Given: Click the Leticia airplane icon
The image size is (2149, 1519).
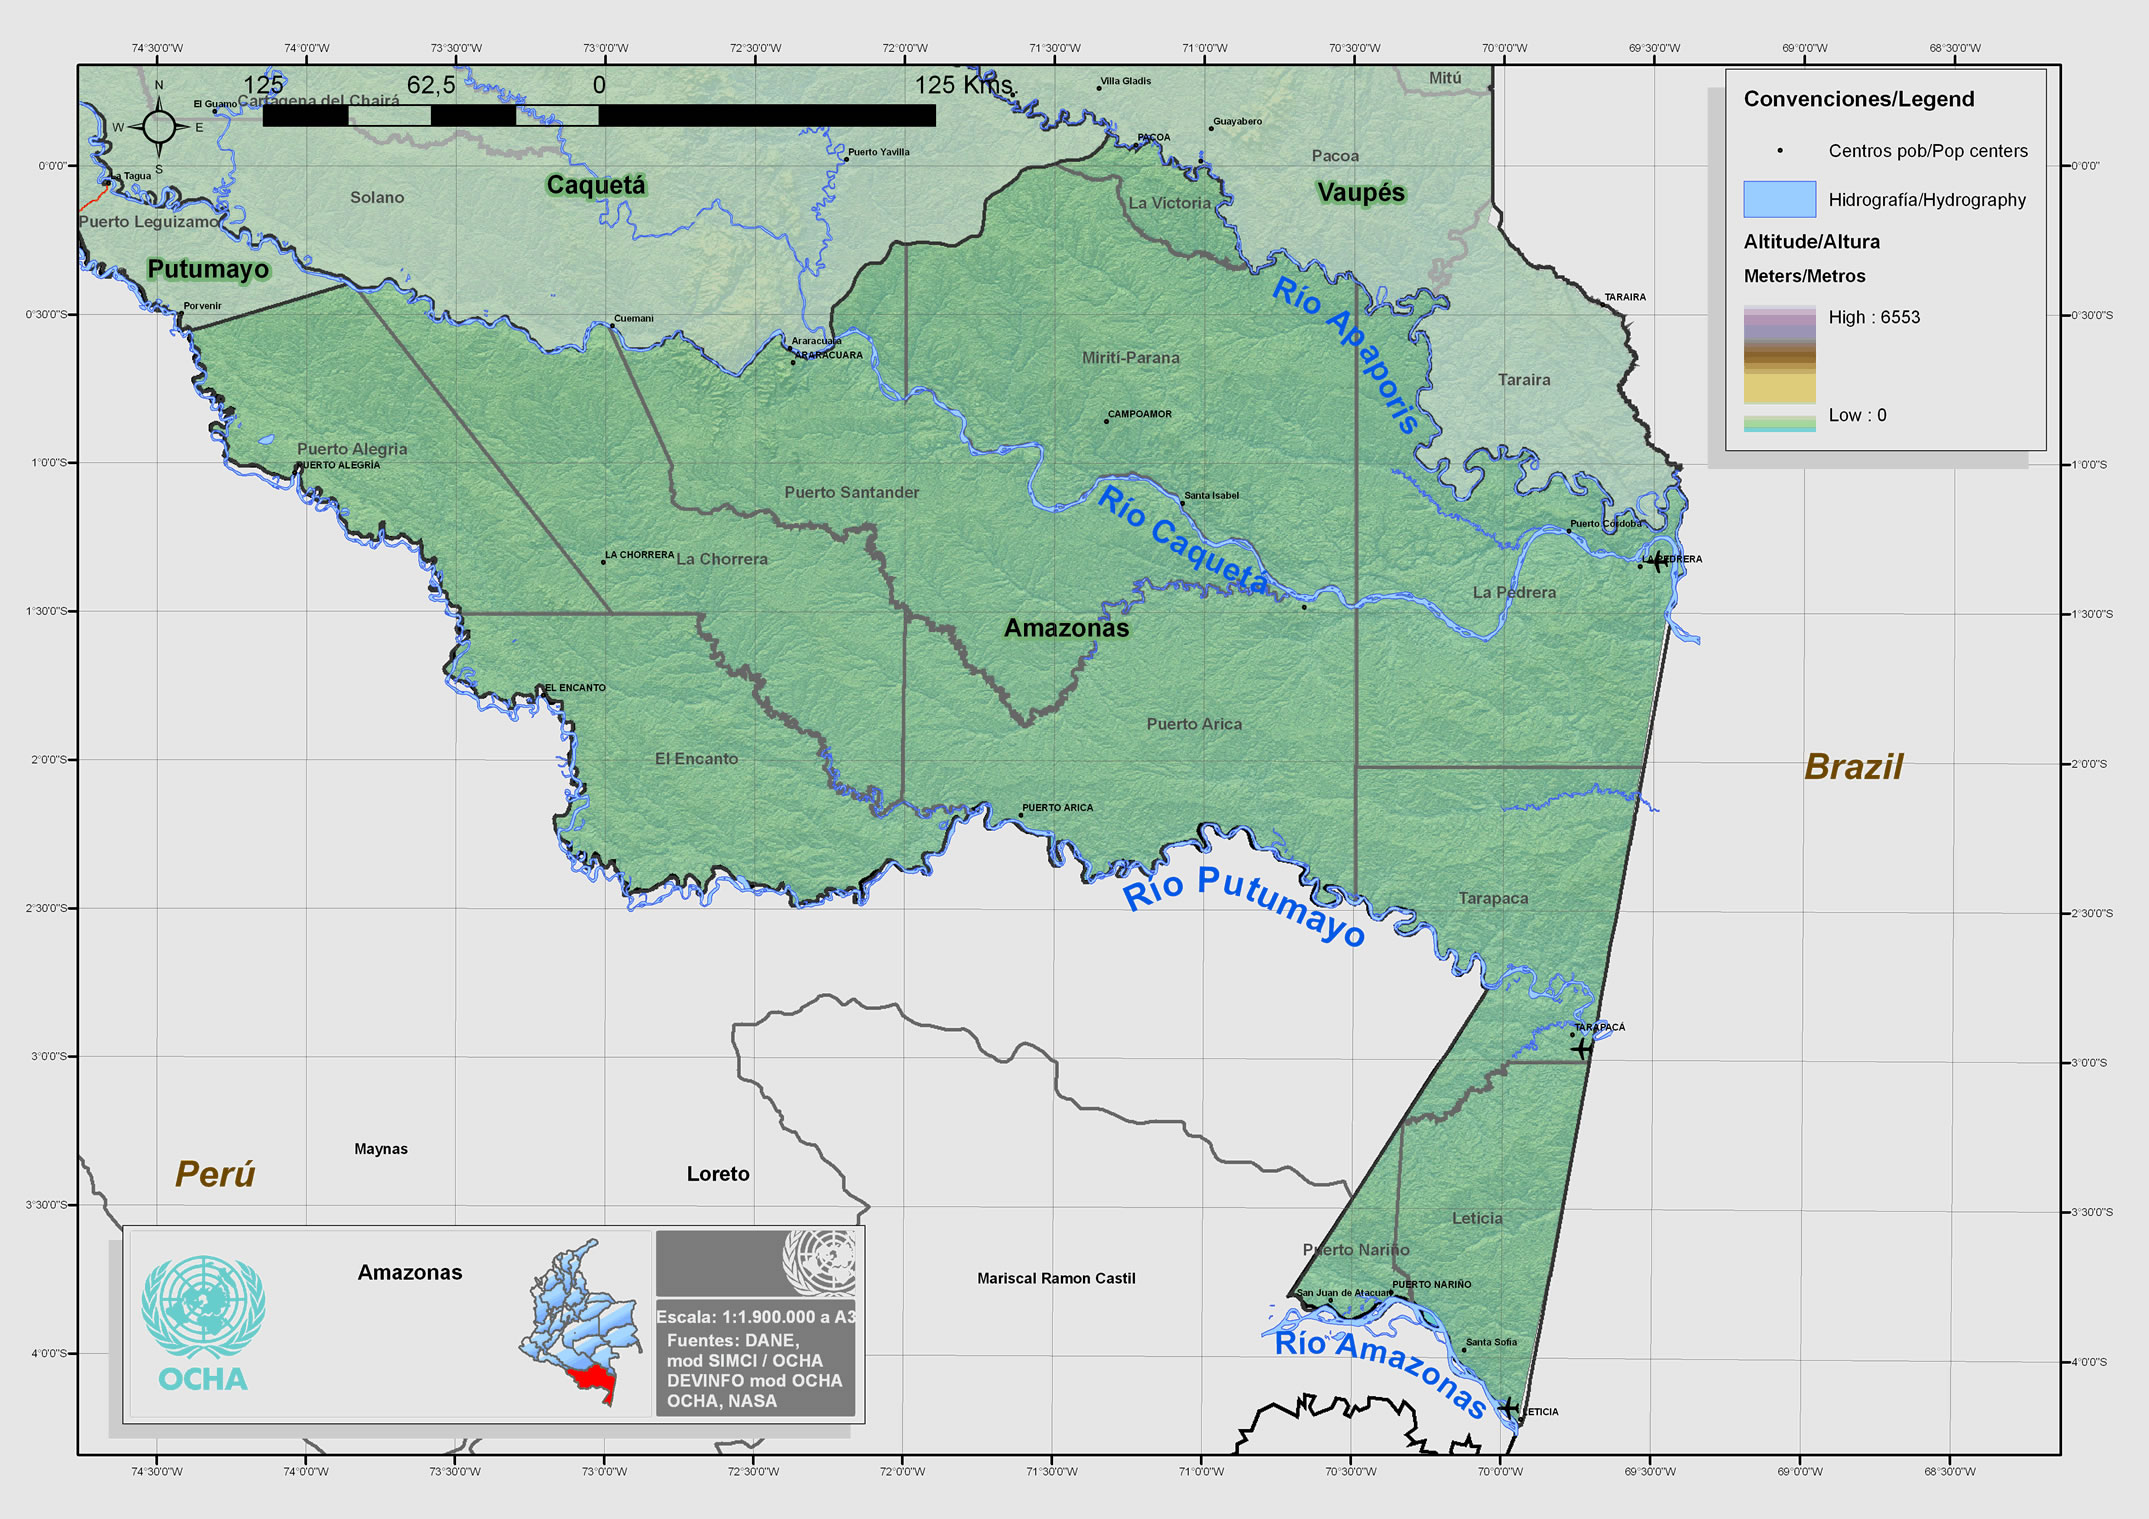Looking at the screenshot, I should point(1510,1406).
